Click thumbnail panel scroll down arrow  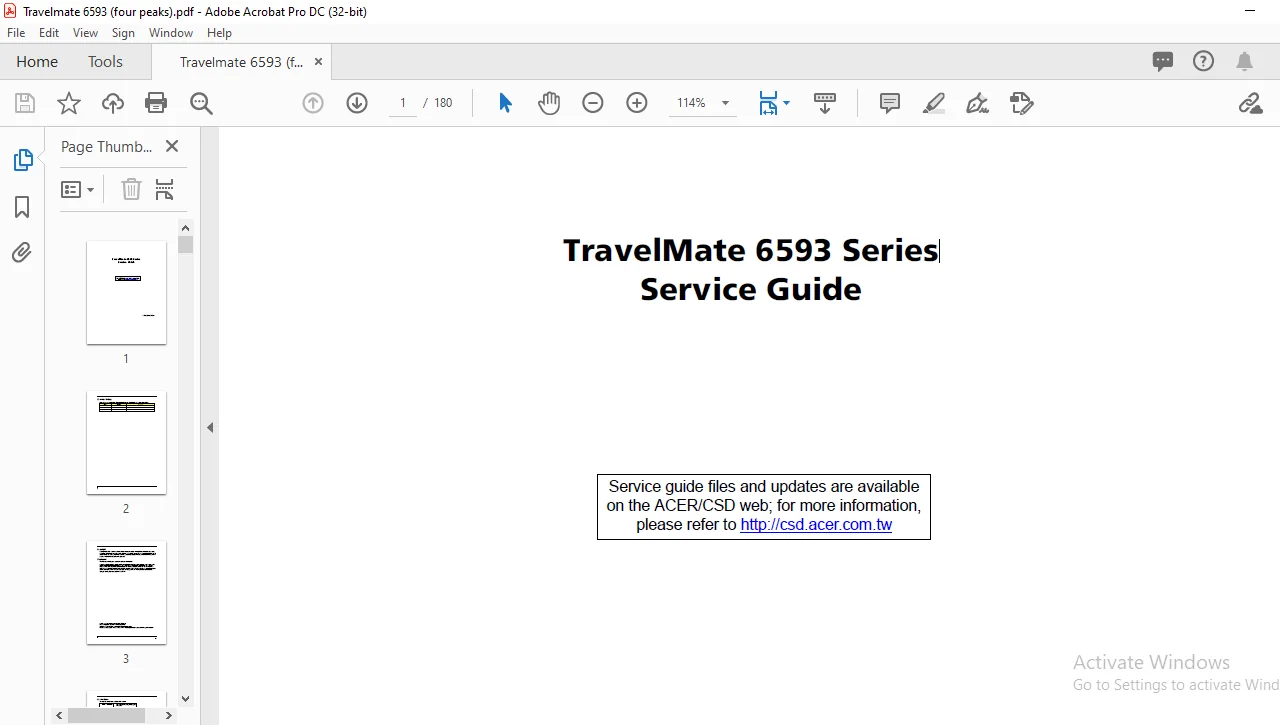click(185, 699)
